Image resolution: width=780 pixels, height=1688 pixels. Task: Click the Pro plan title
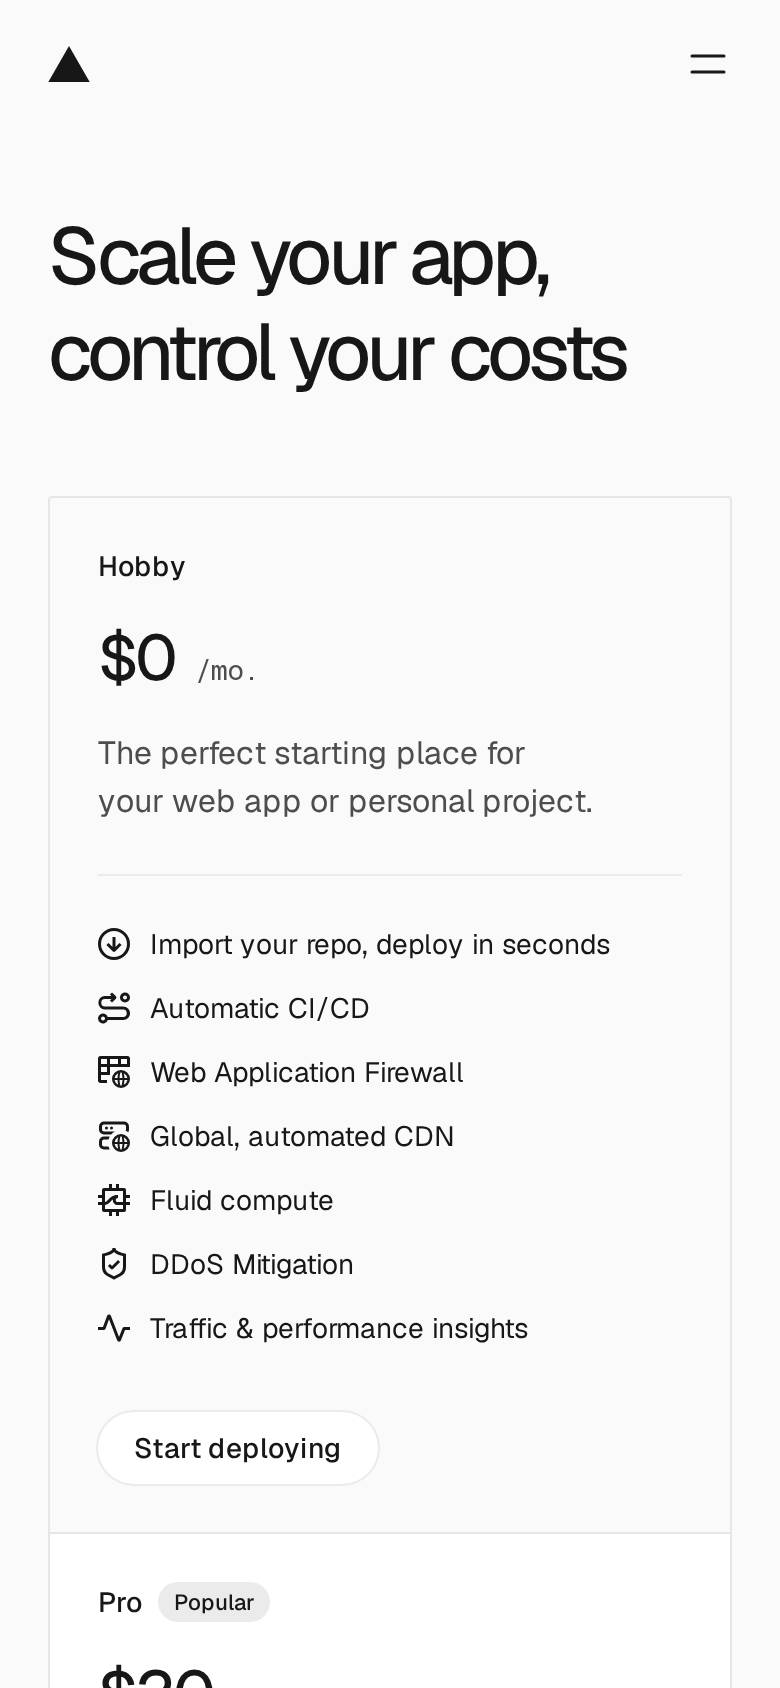120,1602
